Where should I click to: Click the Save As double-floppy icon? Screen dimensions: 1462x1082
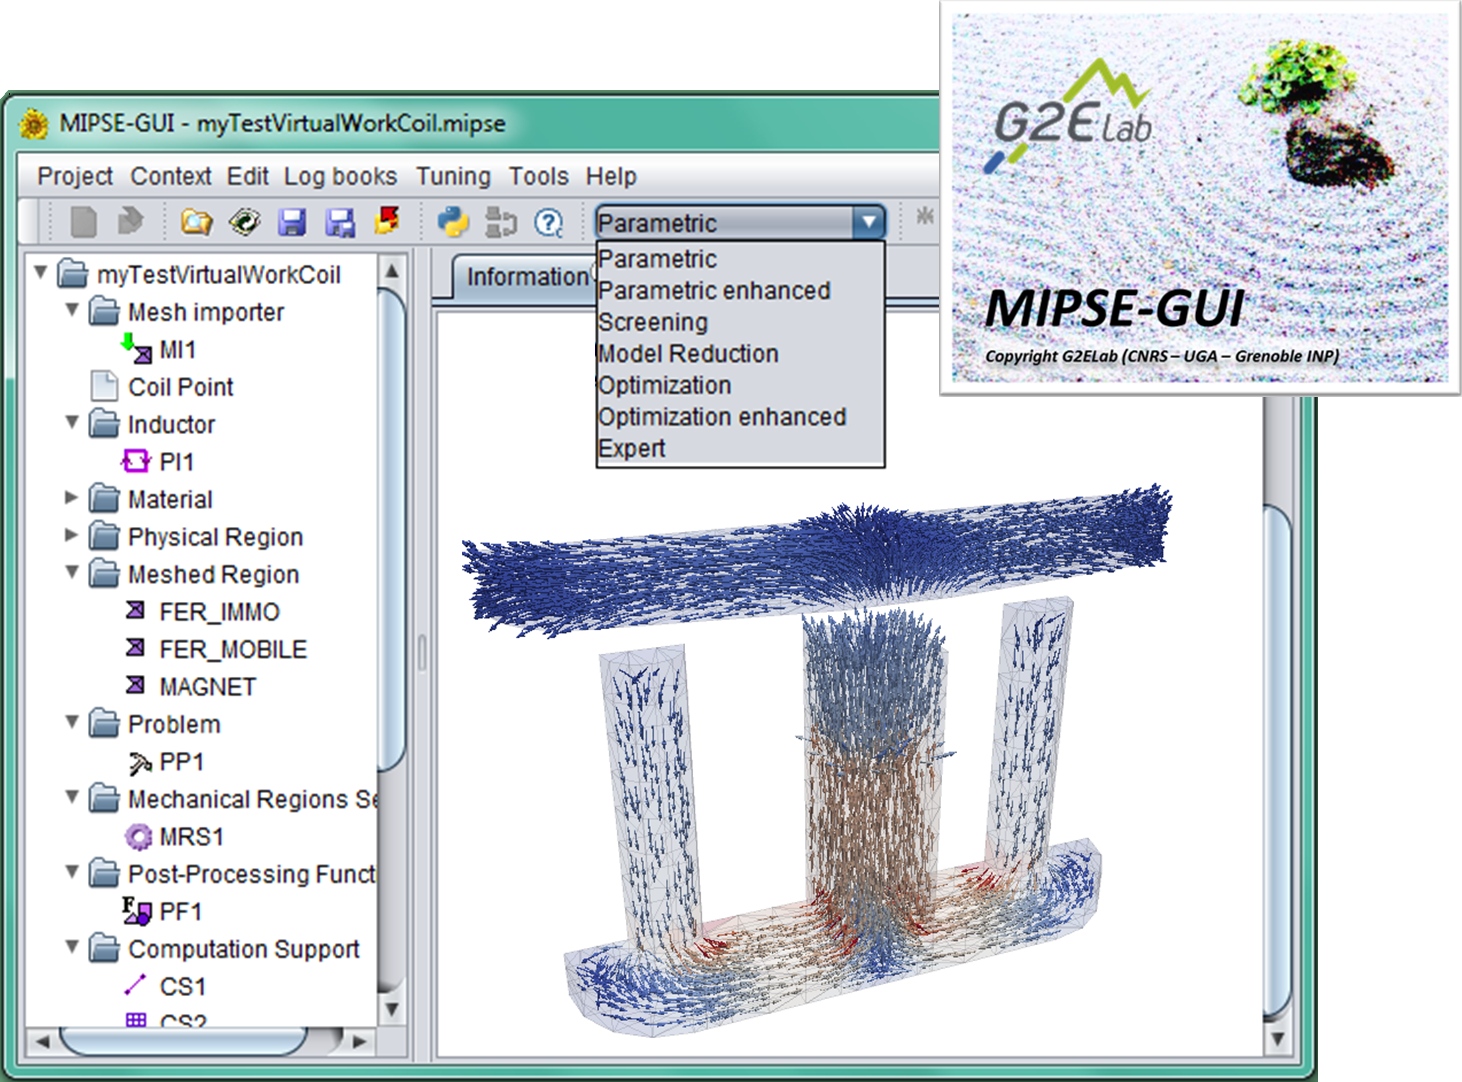coord(340,222)
